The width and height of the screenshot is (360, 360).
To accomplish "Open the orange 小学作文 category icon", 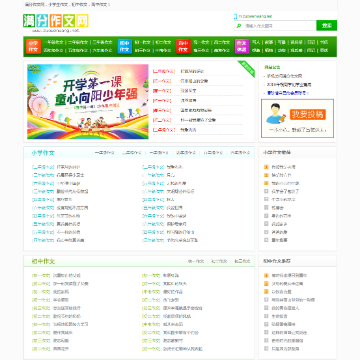I will coord(33,46).
